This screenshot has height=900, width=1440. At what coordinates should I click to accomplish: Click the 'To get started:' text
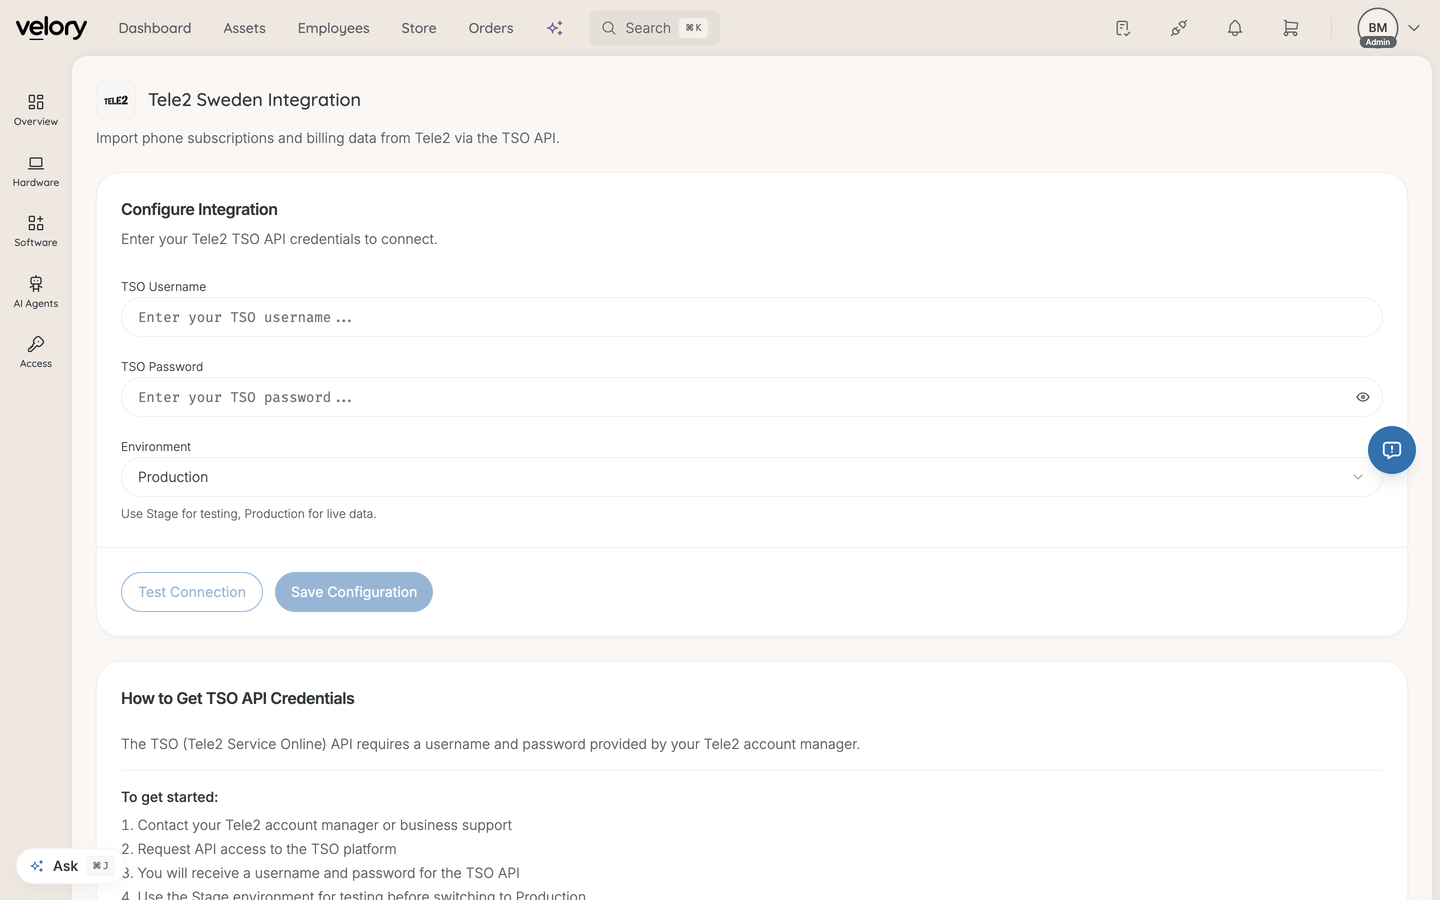[170, 797]
